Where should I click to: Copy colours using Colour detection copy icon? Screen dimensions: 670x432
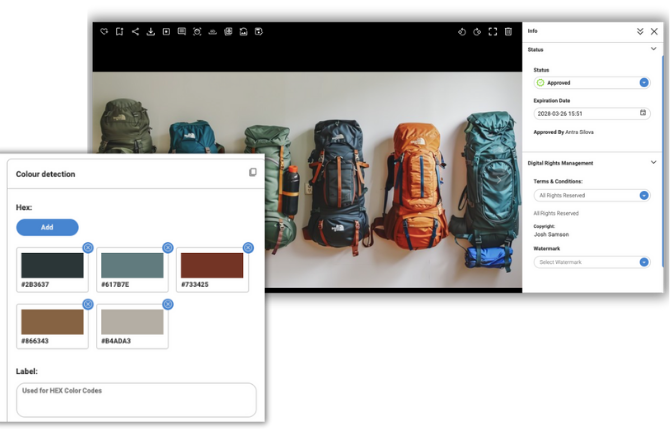(x=252, y=173)
